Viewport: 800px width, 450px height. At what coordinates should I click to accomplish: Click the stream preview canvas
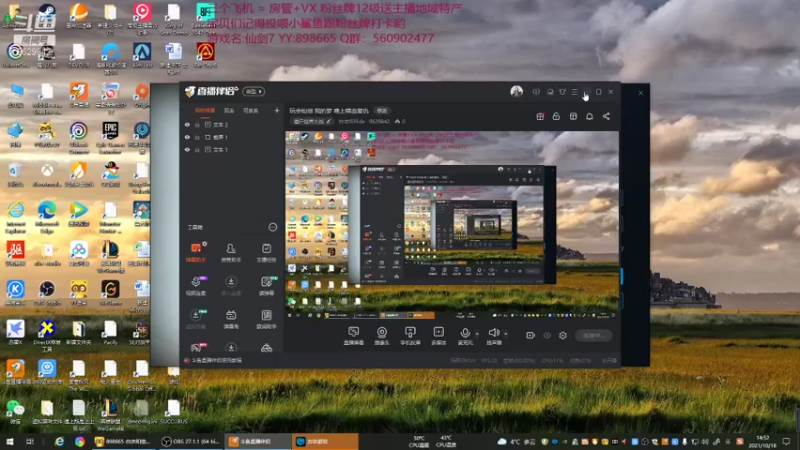pyautogui.click(x=452, y=225)
